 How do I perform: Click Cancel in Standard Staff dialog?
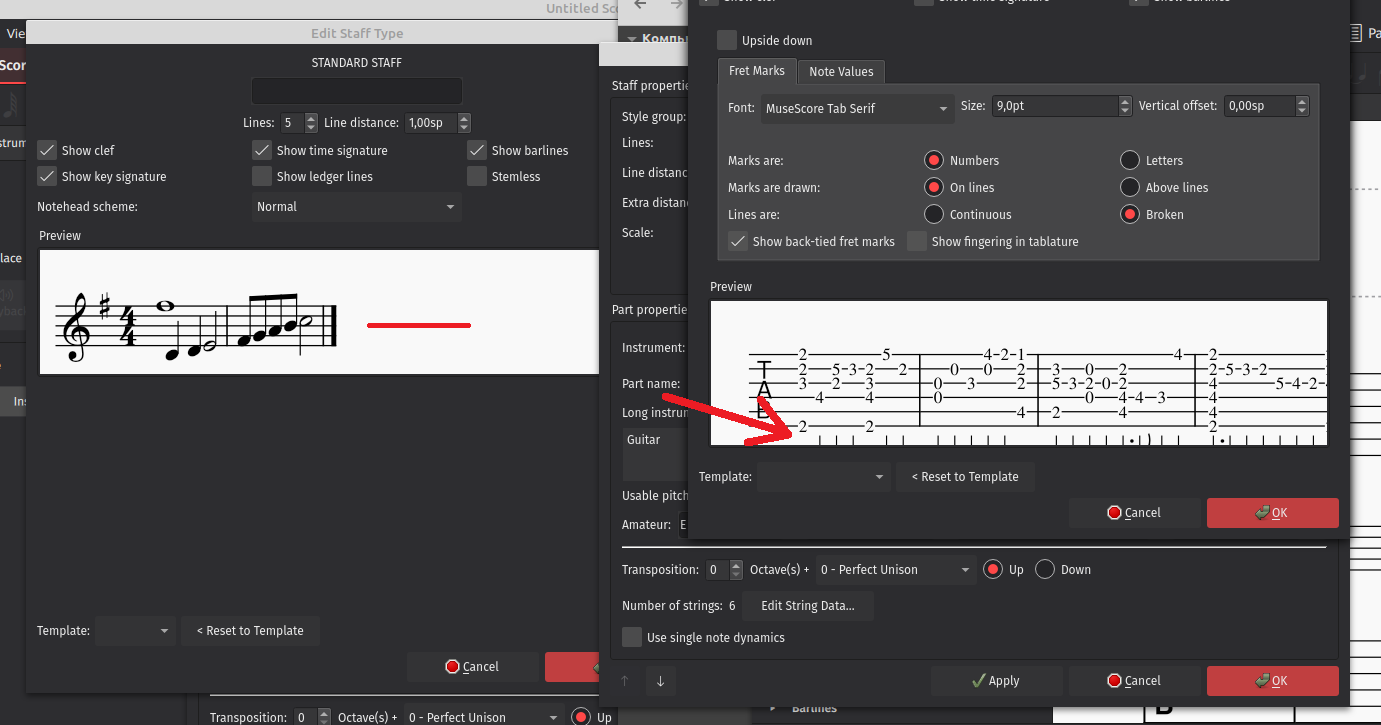point(472,667)
